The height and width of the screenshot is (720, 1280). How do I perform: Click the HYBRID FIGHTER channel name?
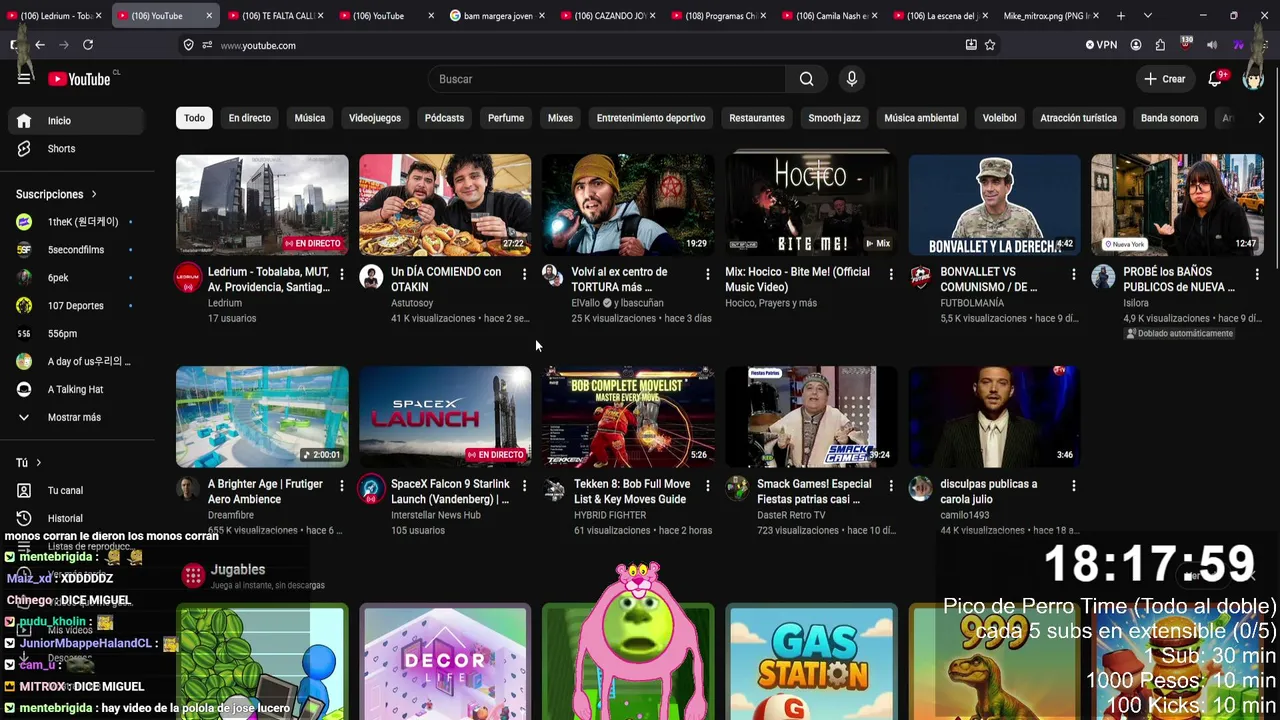pyautogui.click(x=610, y=515)
